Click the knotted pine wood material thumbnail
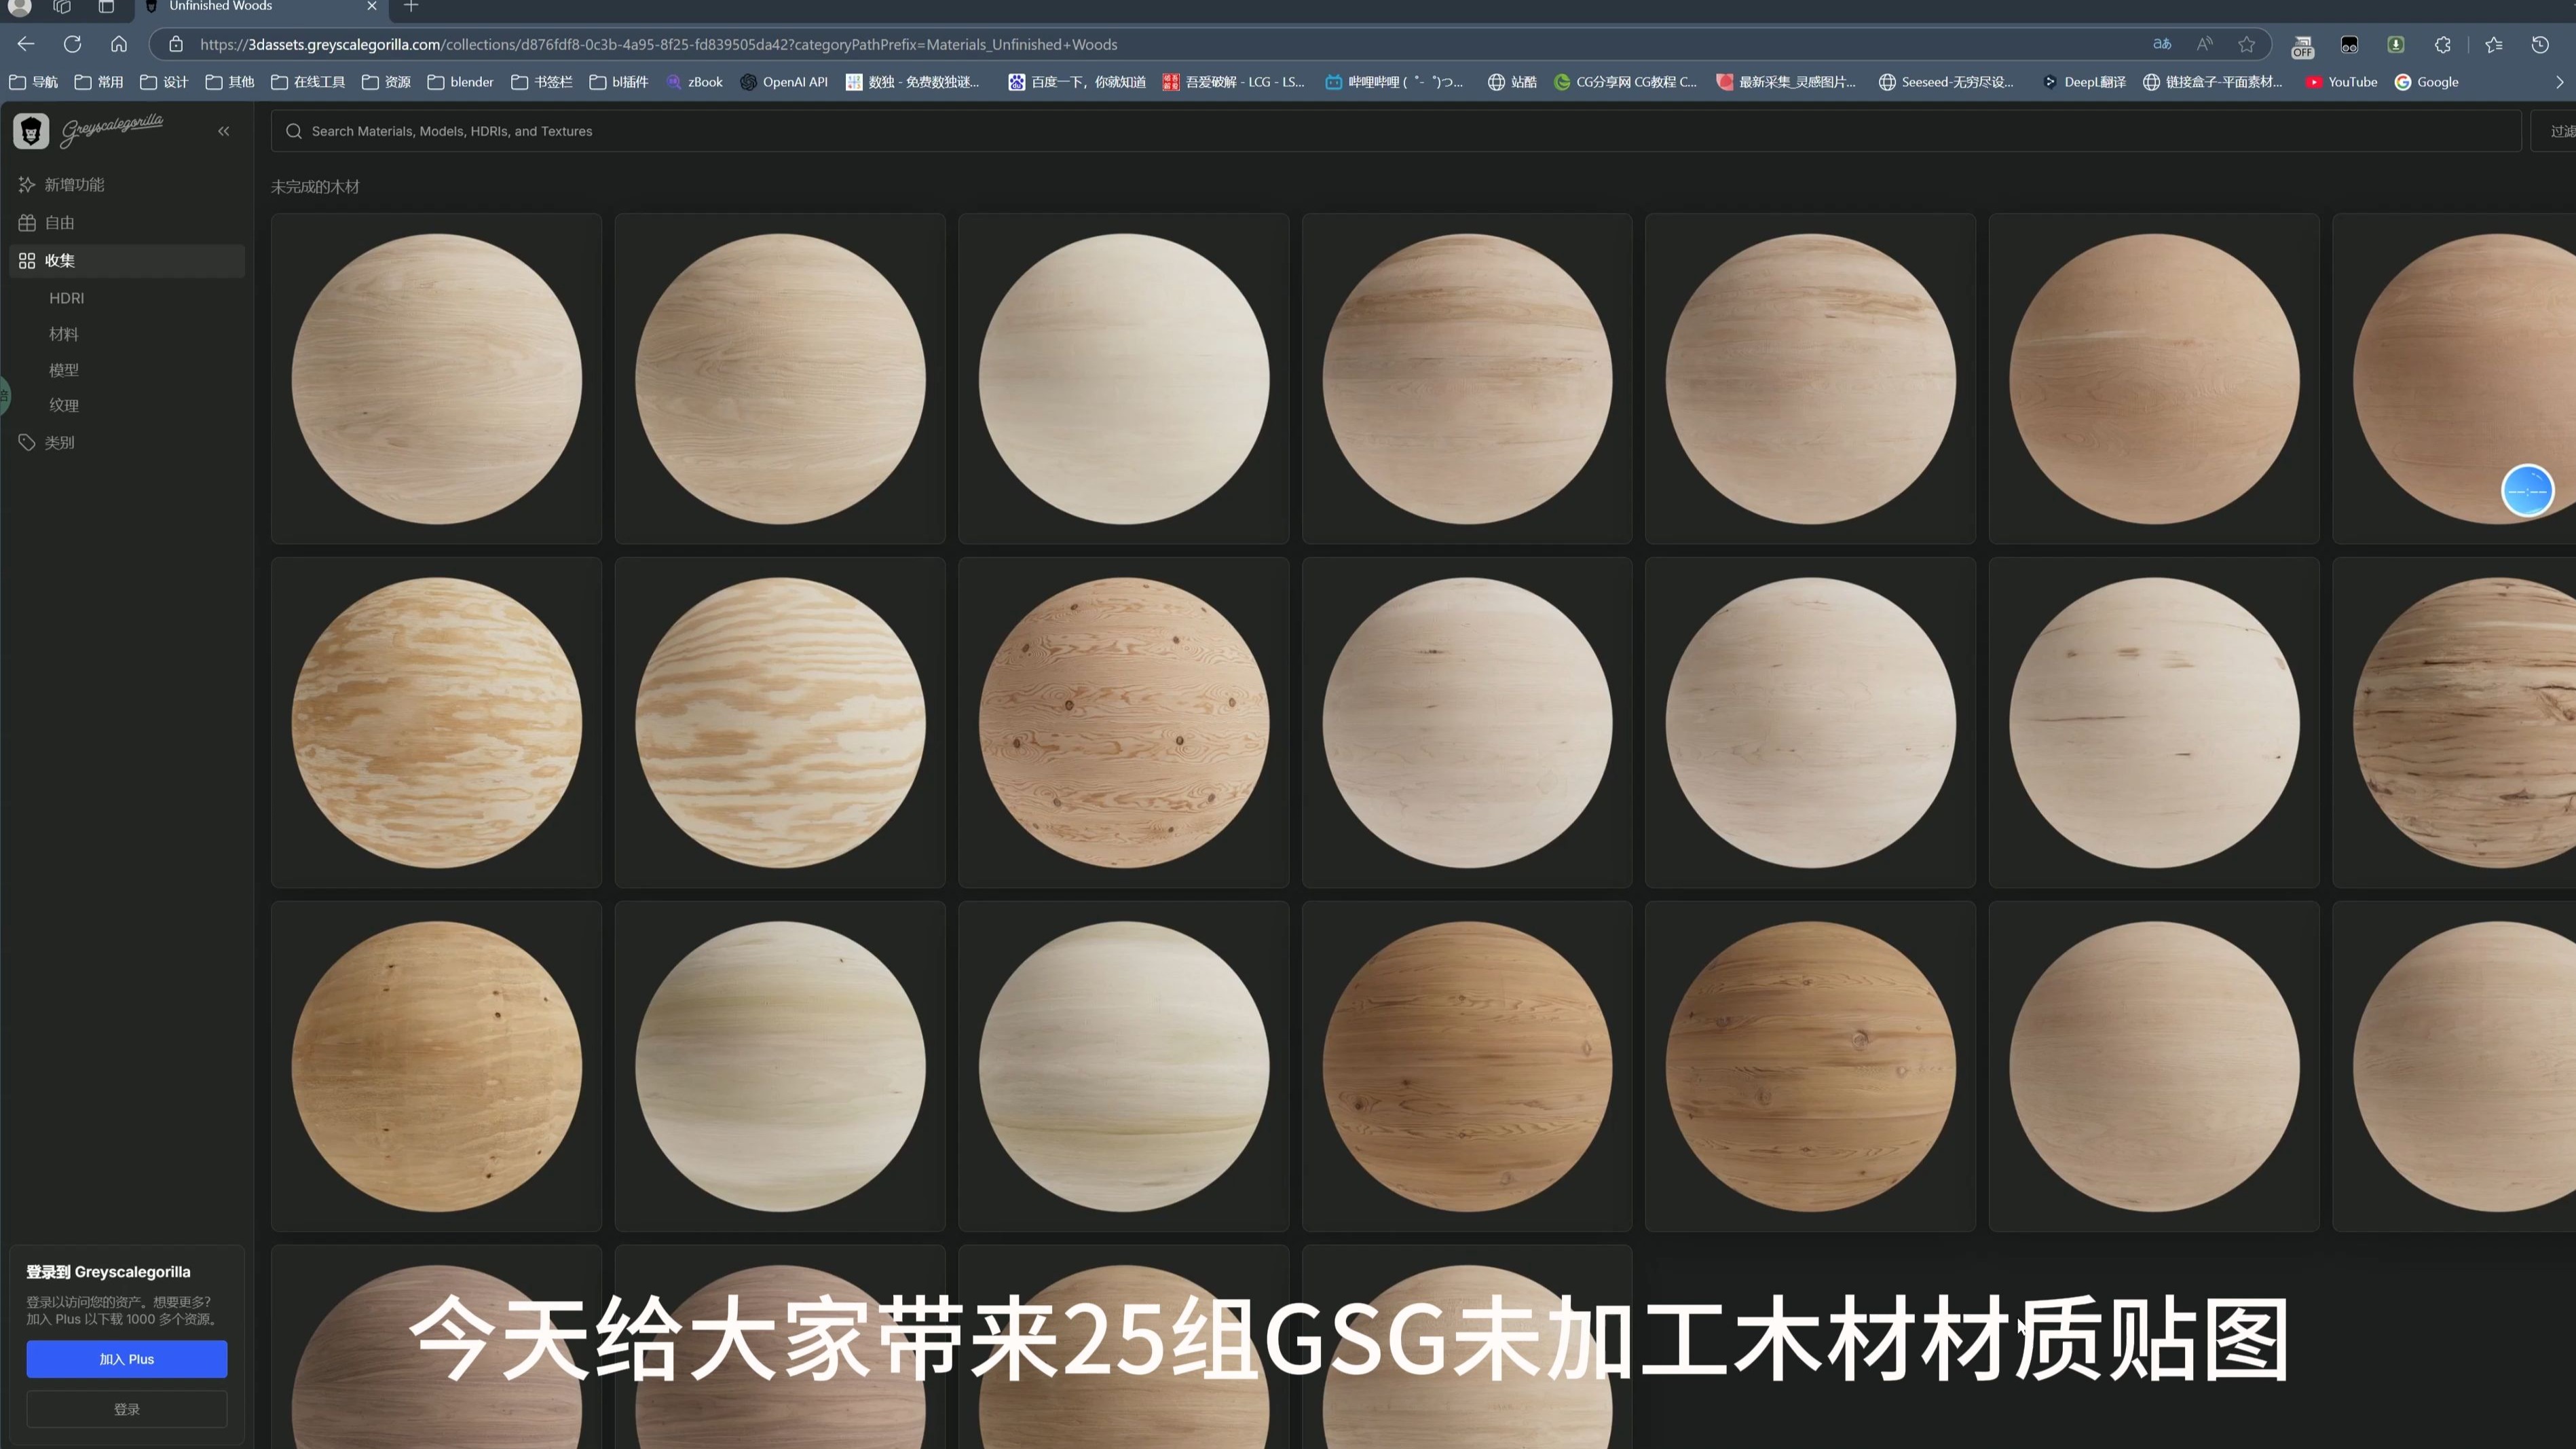 (1123, 721)
